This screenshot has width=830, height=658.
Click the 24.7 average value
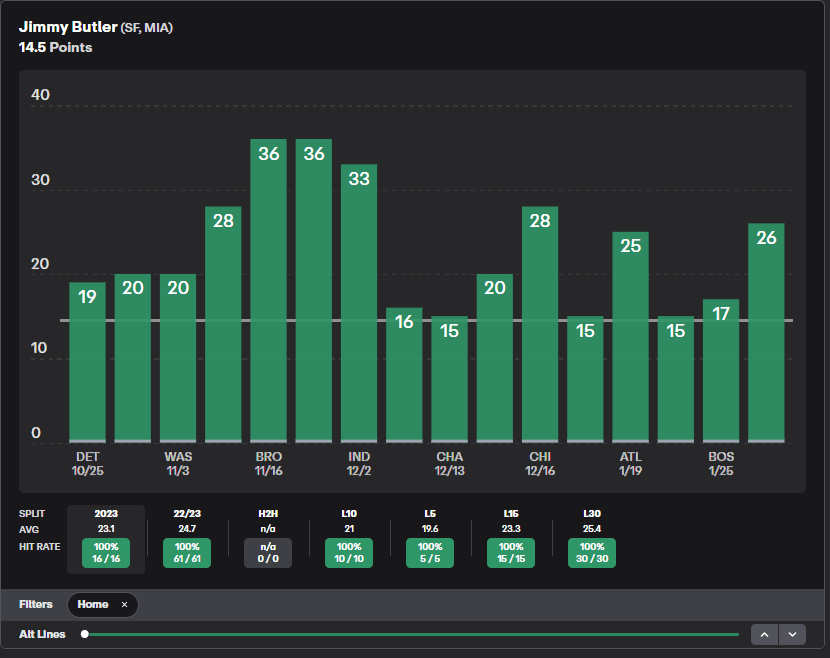[x=187, y=529]
